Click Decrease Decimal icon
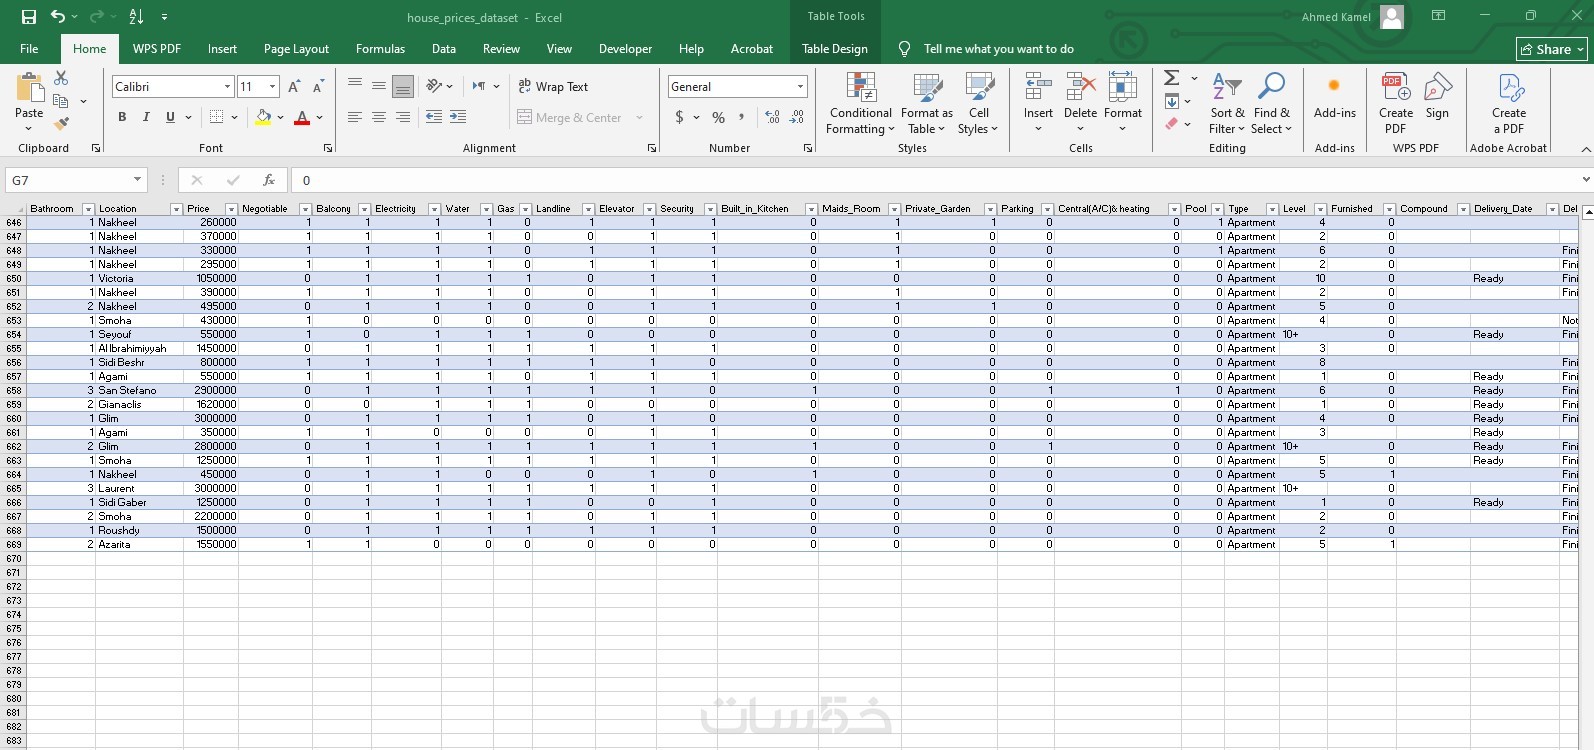Viewport: 1594px width, 750px height. pyautogui.click(x=797, y=117)
